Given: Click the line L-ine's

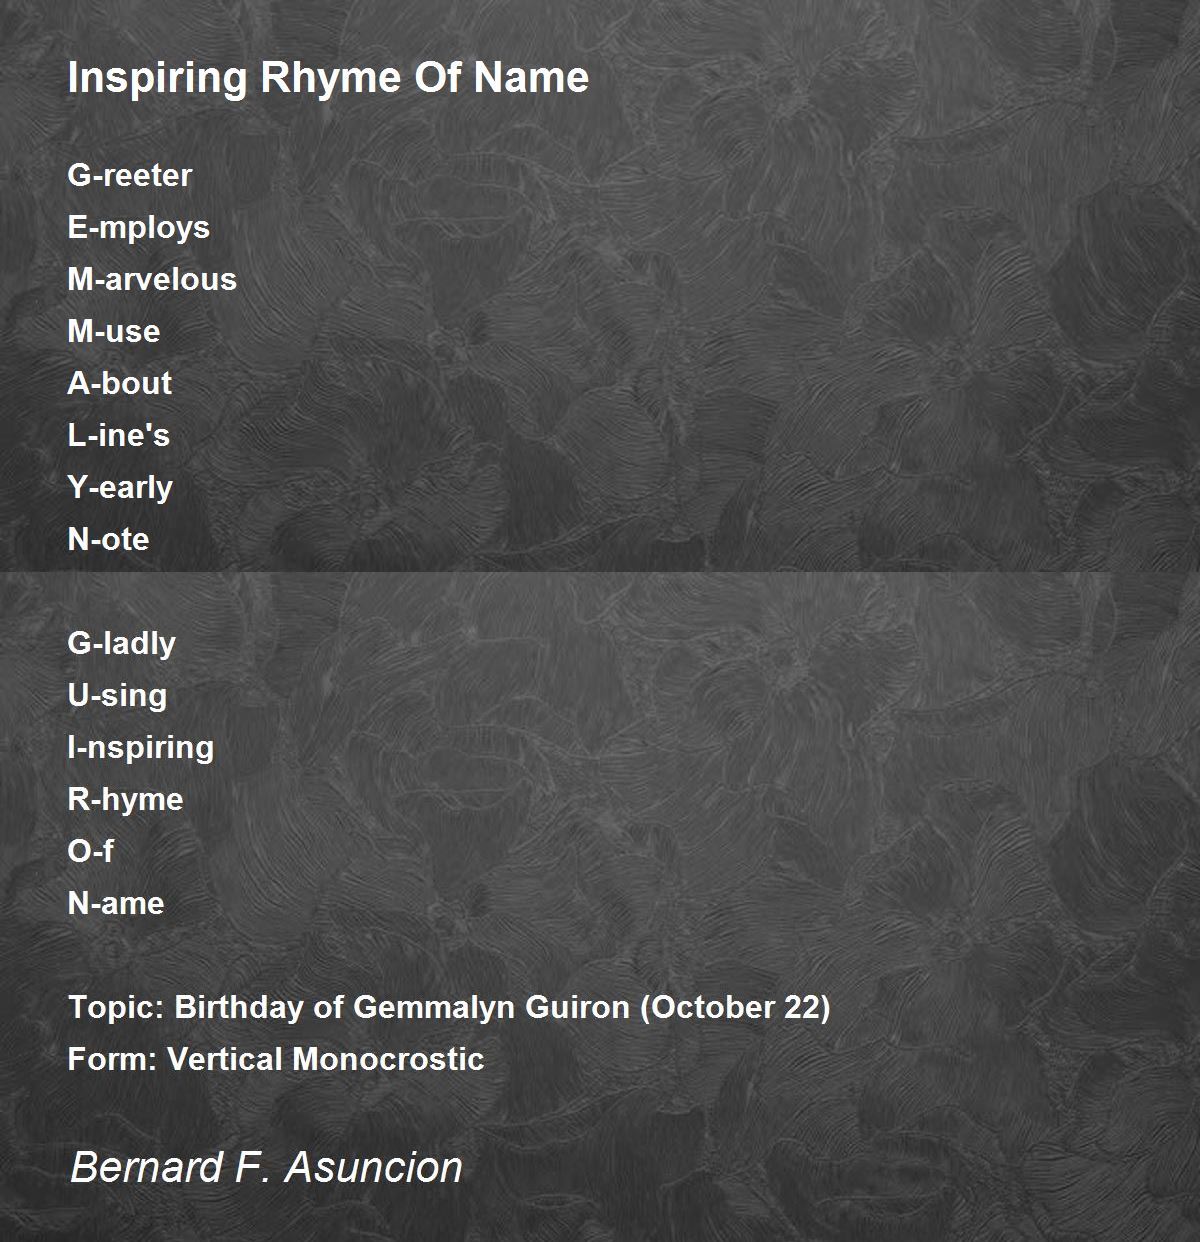Looking at the screenshot, I should [119, 435].
